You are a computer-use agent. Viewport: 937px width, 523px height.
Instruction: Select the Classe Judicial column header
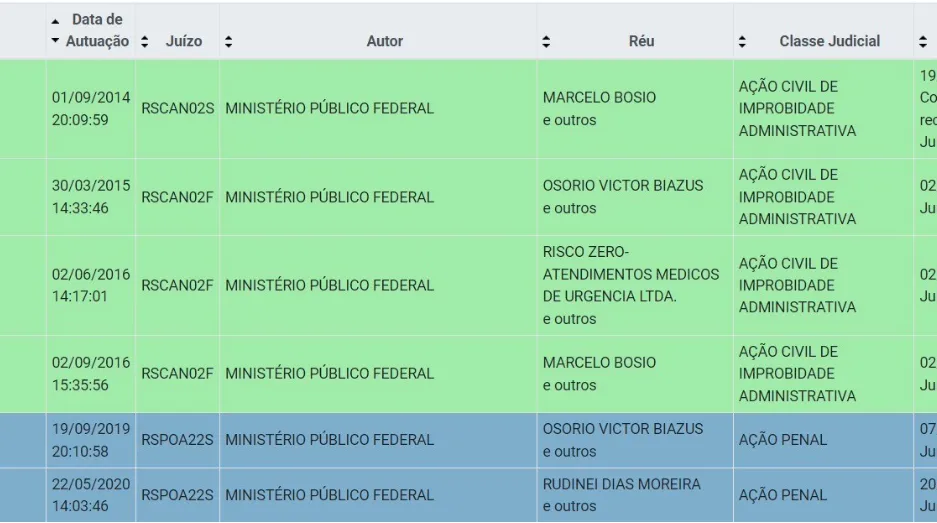[829, 41]
